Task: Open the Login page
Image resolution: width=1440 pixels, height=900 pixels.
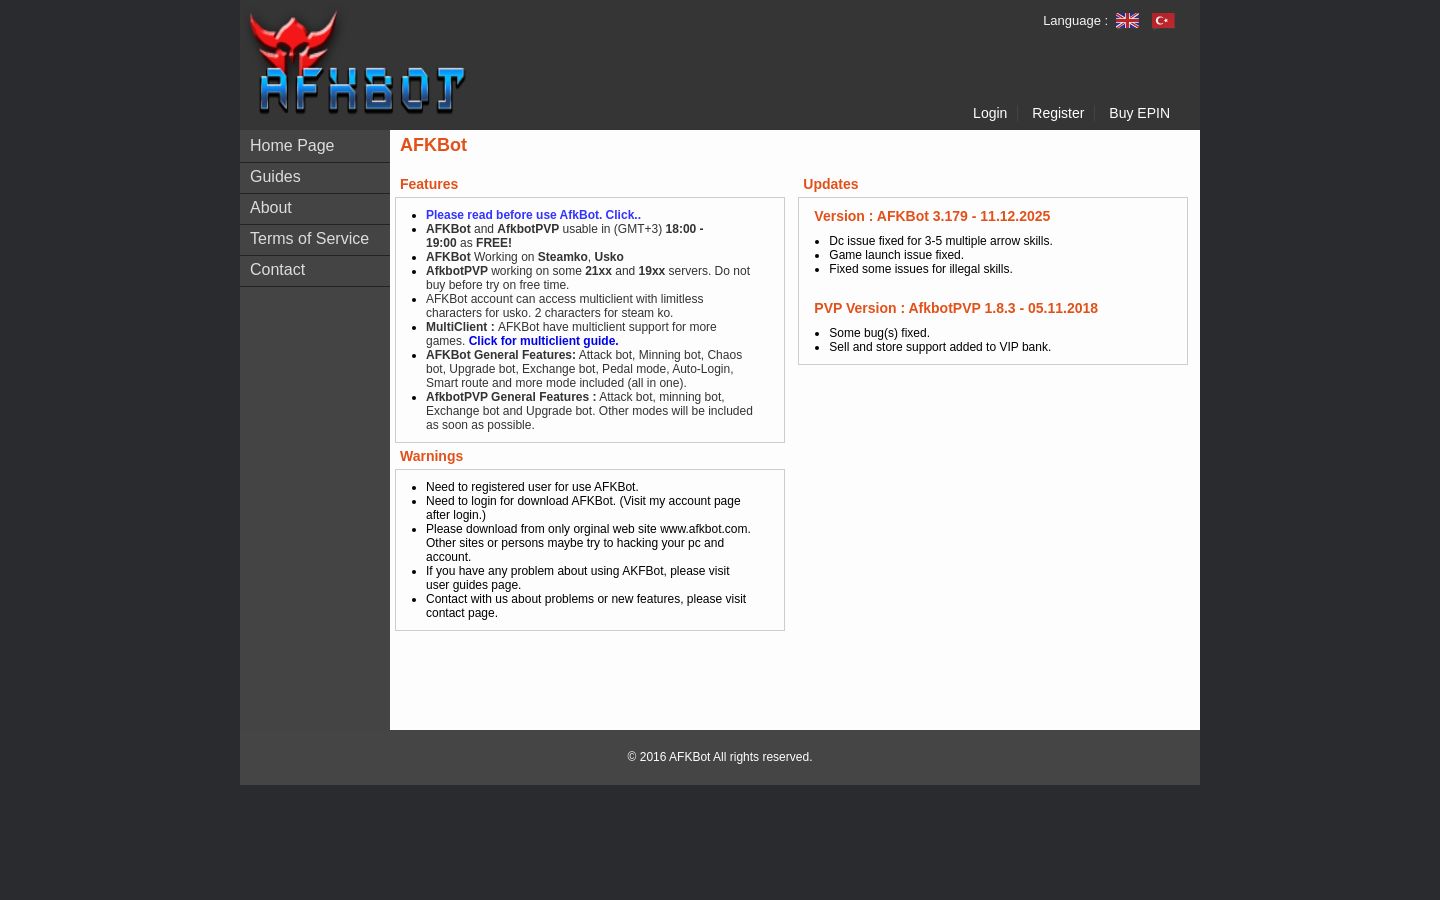Action: [x=990, y=113]
